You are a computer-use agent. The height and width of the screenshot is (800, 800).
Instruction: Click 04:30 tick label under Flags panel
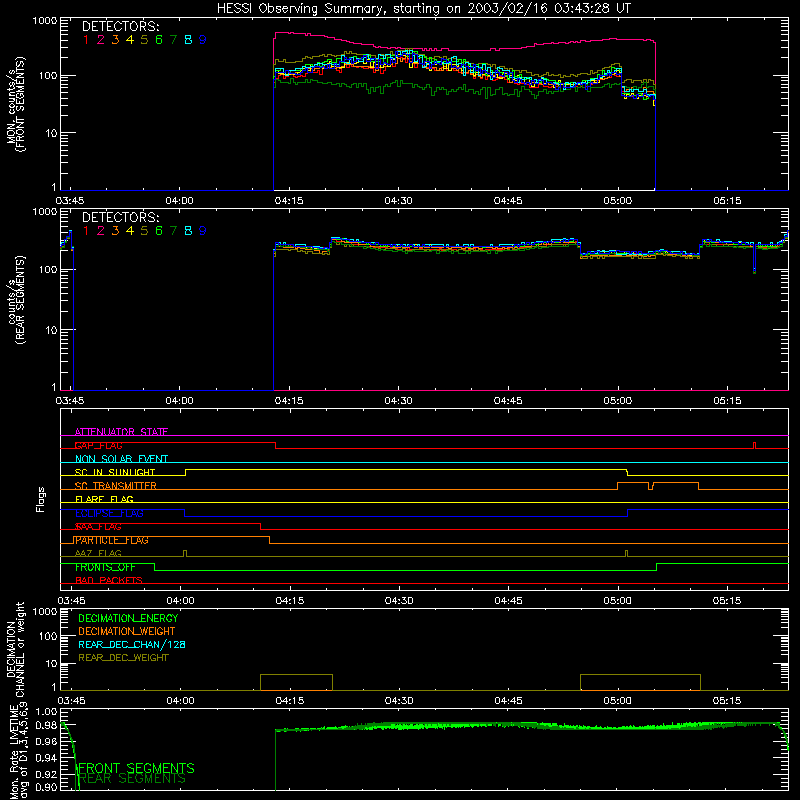coord(398,601)
